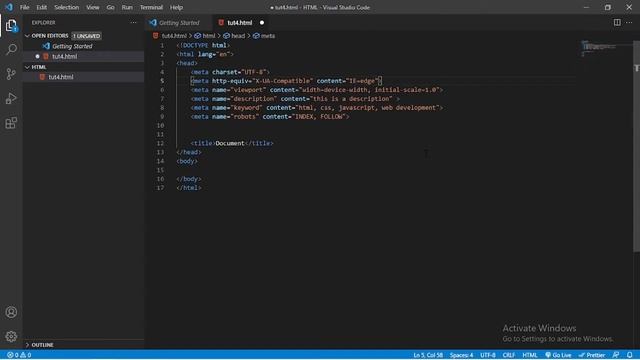This screenshot has width=640, height=360.
Task: Click line number 12 in gutter
Action: pyautogui.click(x=160, y=143)
